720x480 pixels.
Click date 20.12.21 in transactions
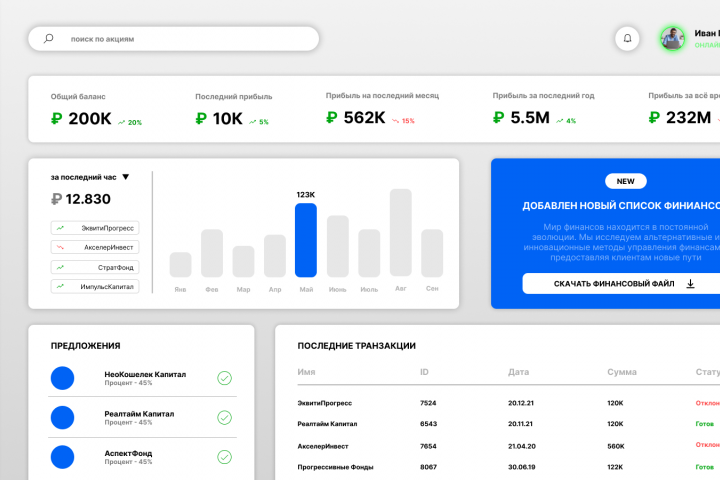click(x=521, y=403)
